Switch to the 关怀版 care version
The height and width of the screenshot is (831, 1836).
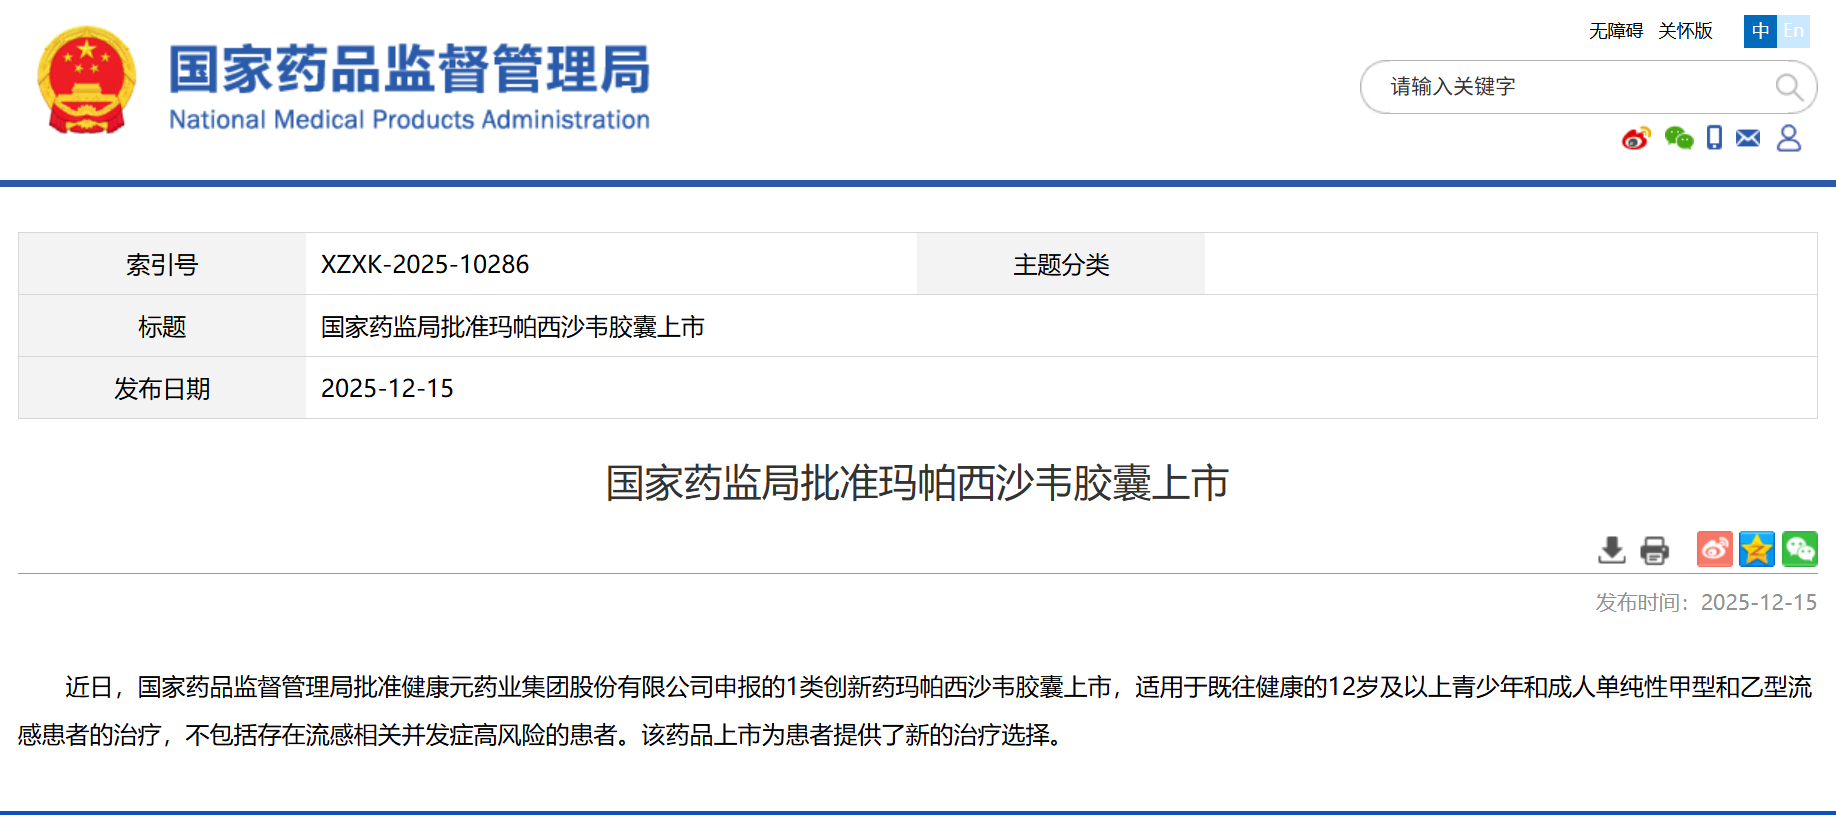pyautogui.click(x=1685, y=31)
